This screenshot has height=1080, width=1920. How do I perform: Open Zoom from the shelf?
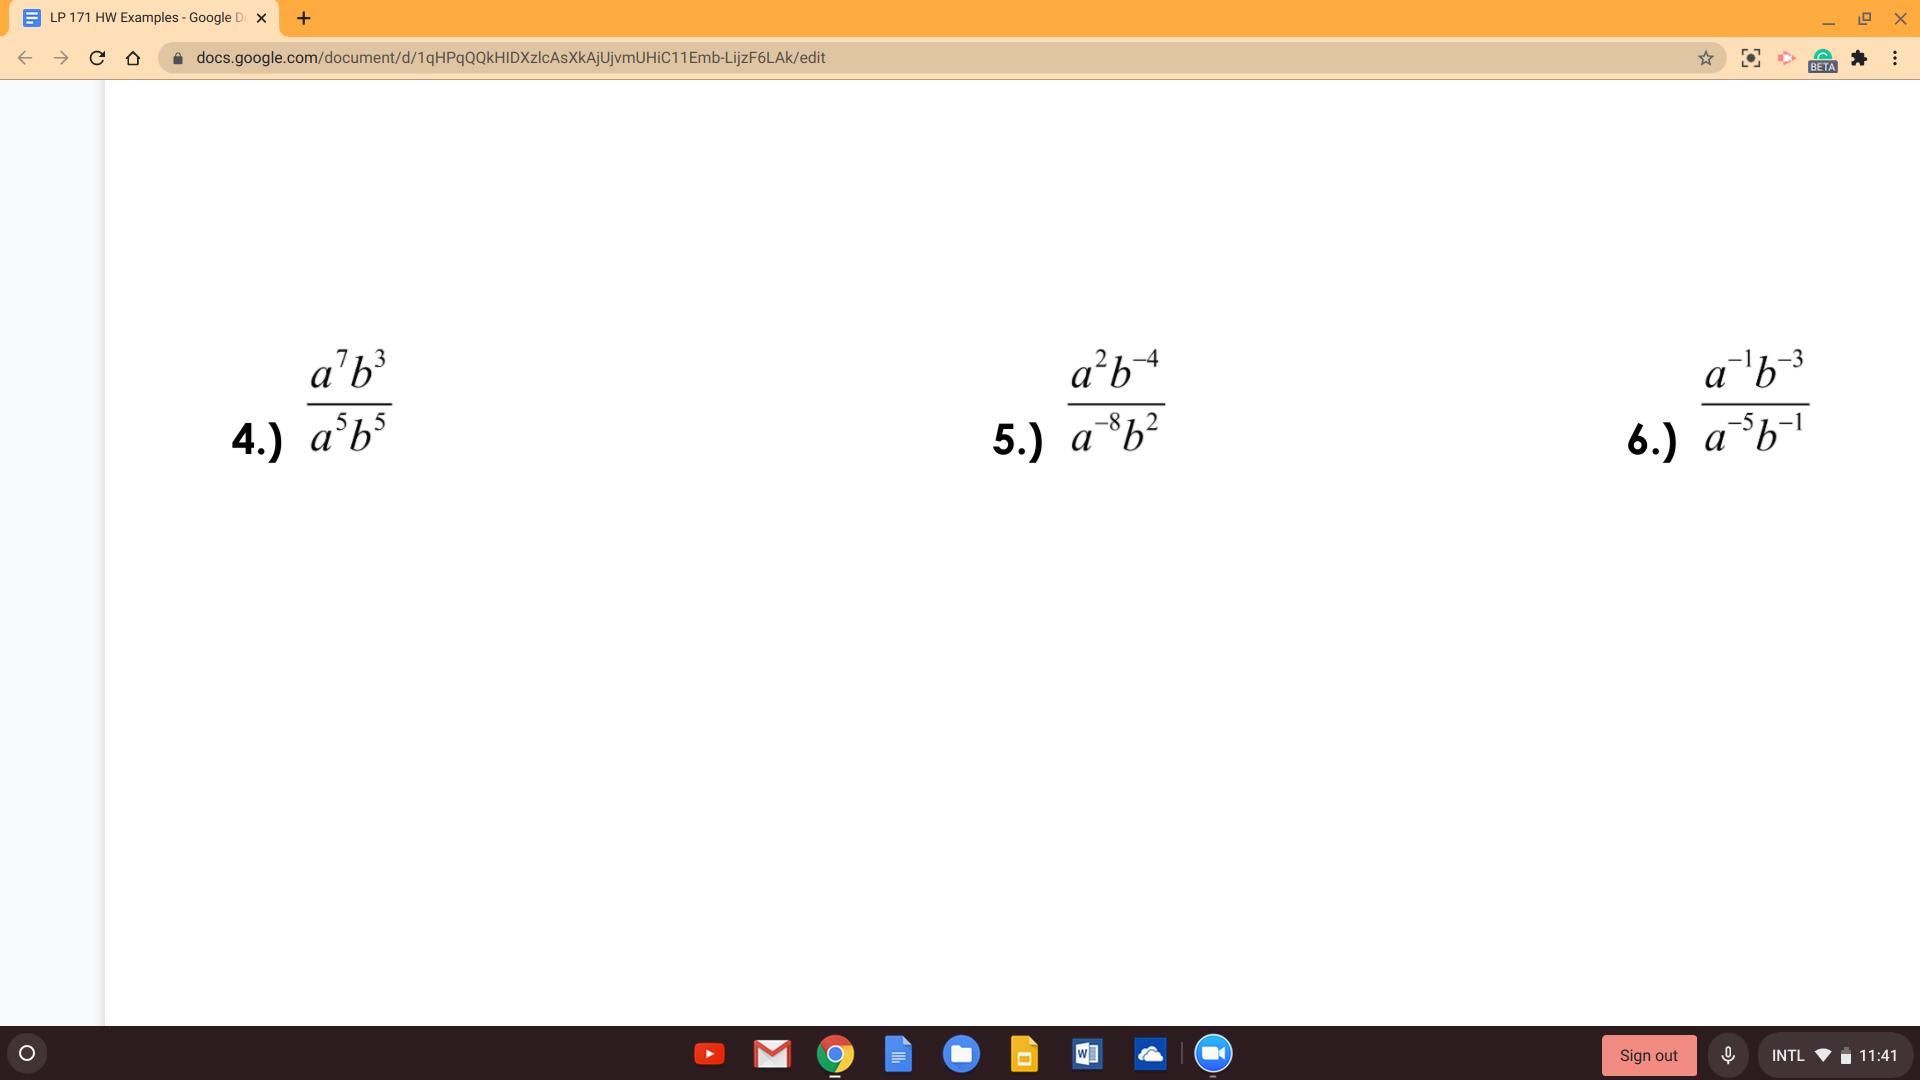(1213, 1053)
